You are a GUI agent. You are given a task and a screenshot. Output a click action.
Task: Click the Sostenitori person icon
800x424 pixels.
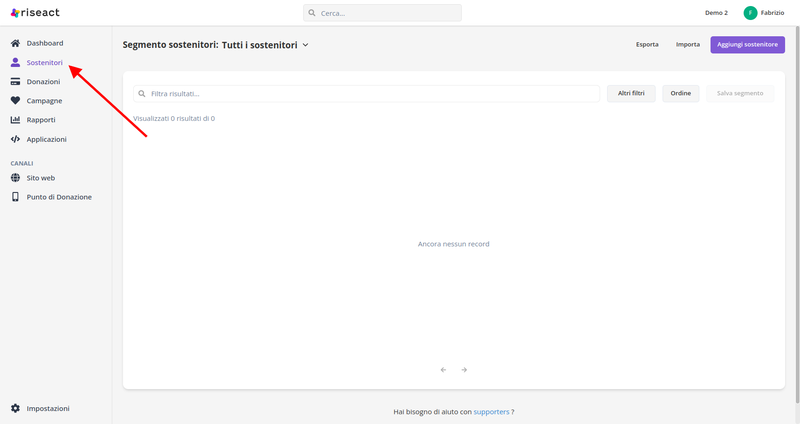point(15,63)
